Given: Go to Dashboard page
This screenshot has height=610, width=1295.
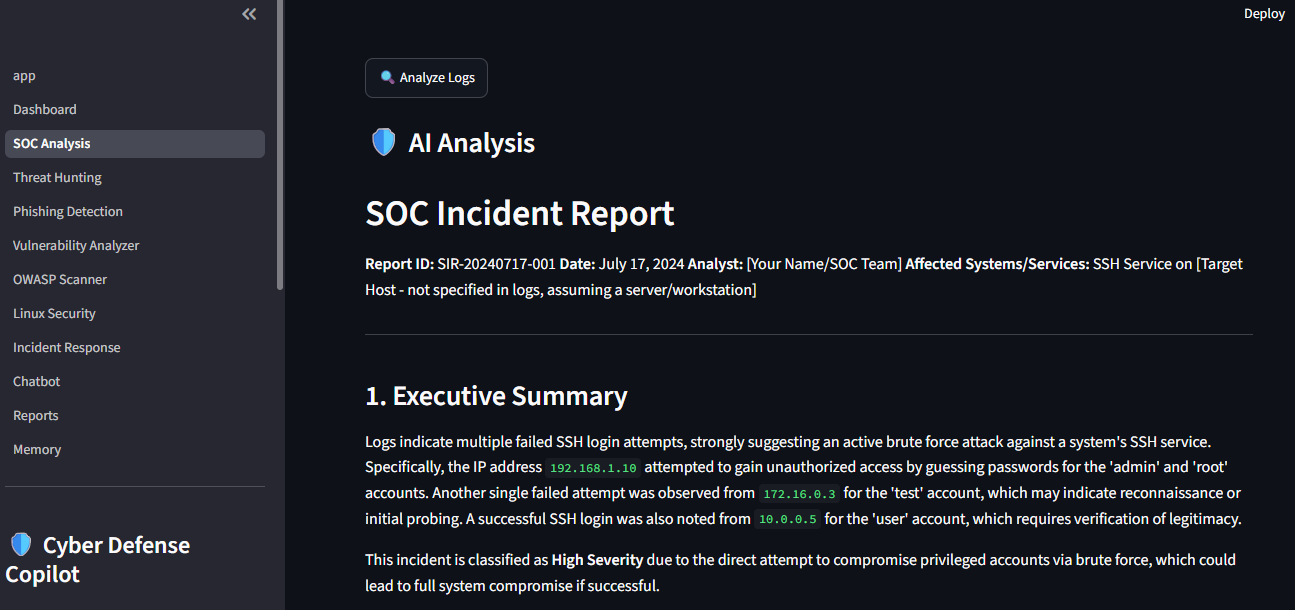Looking at the screenshot, I should click(x=135, y=110).
